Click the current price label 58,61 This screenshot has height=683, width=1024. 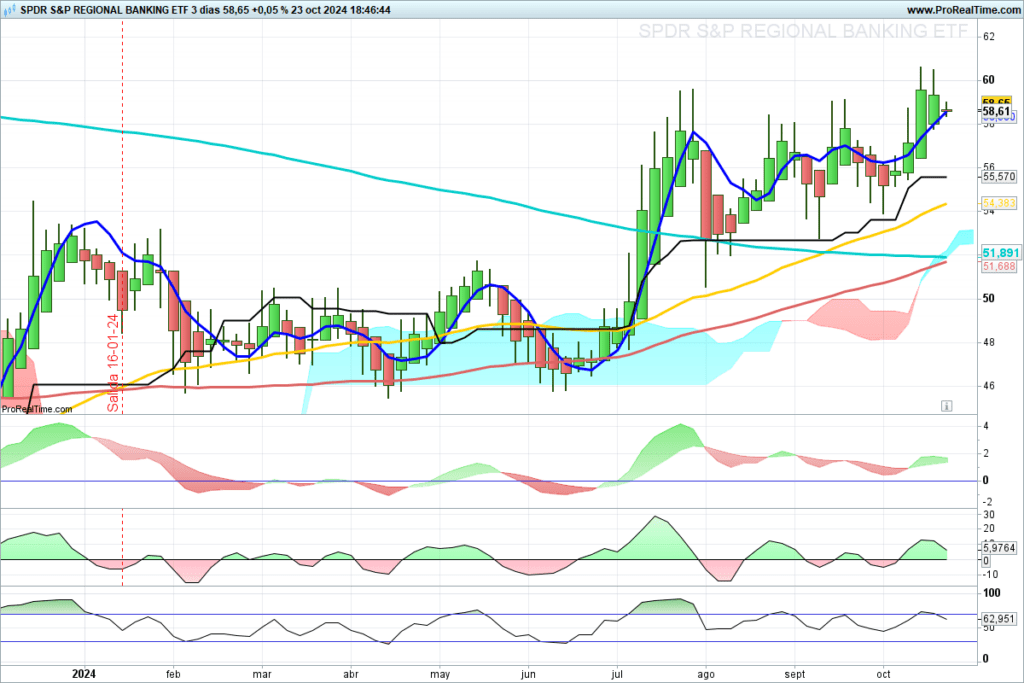point(997,112)
